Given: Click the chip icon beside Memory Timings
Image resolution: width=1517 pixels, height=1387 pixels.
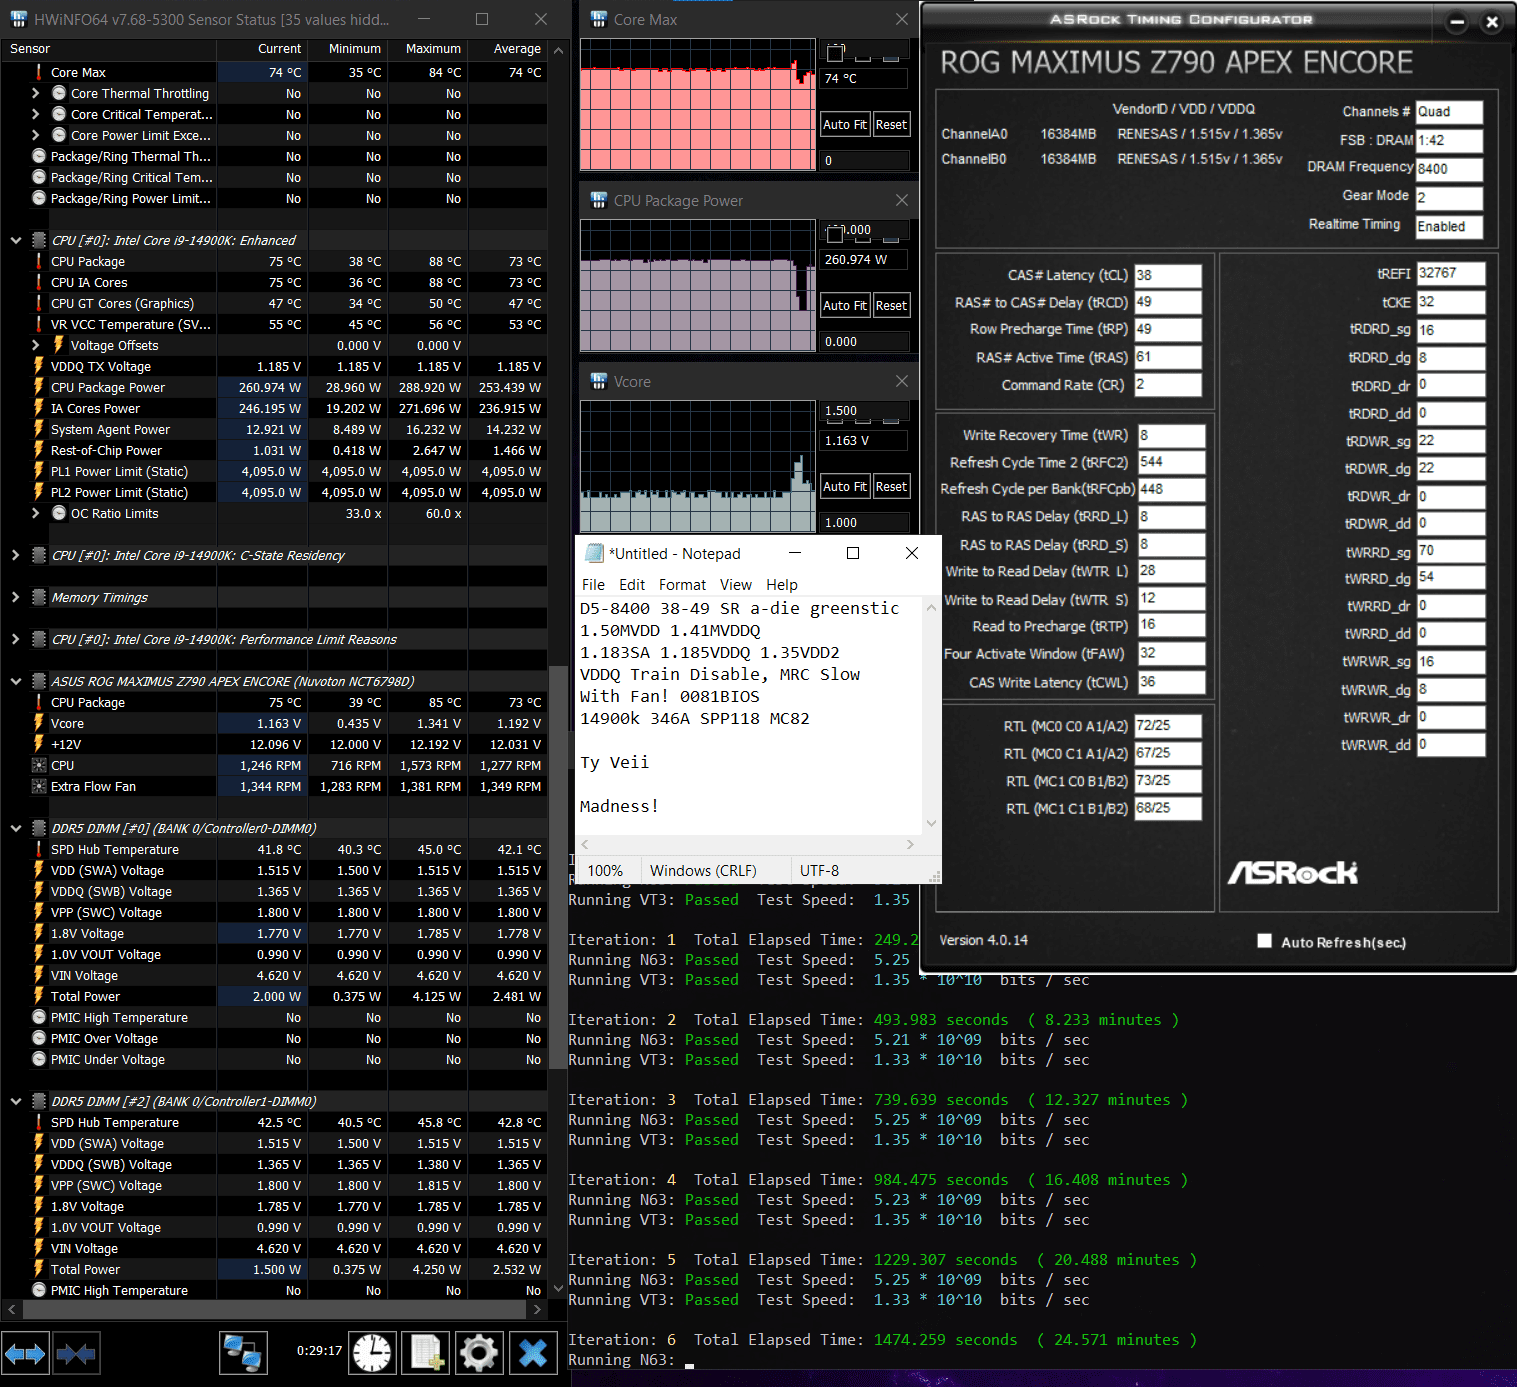Looking at the screenshot, I should 39,597.
